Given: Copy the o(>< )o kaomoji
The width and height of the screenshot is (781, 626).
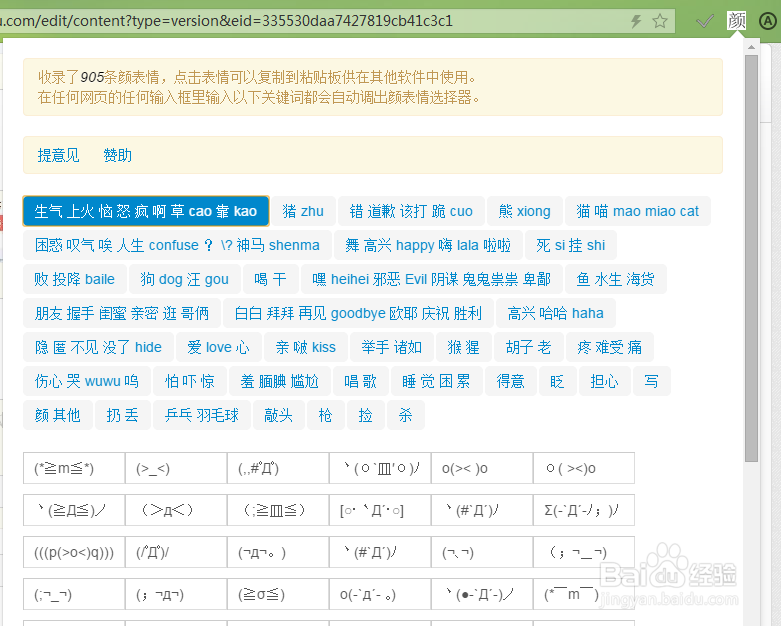Looking at the screenshot, I should tap(482, 468).
